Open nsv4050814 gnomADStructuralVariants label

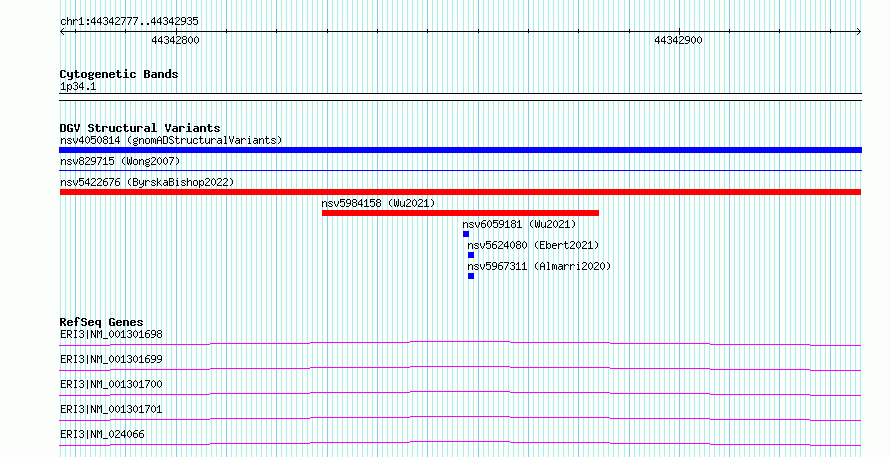[x=171, y=140]
